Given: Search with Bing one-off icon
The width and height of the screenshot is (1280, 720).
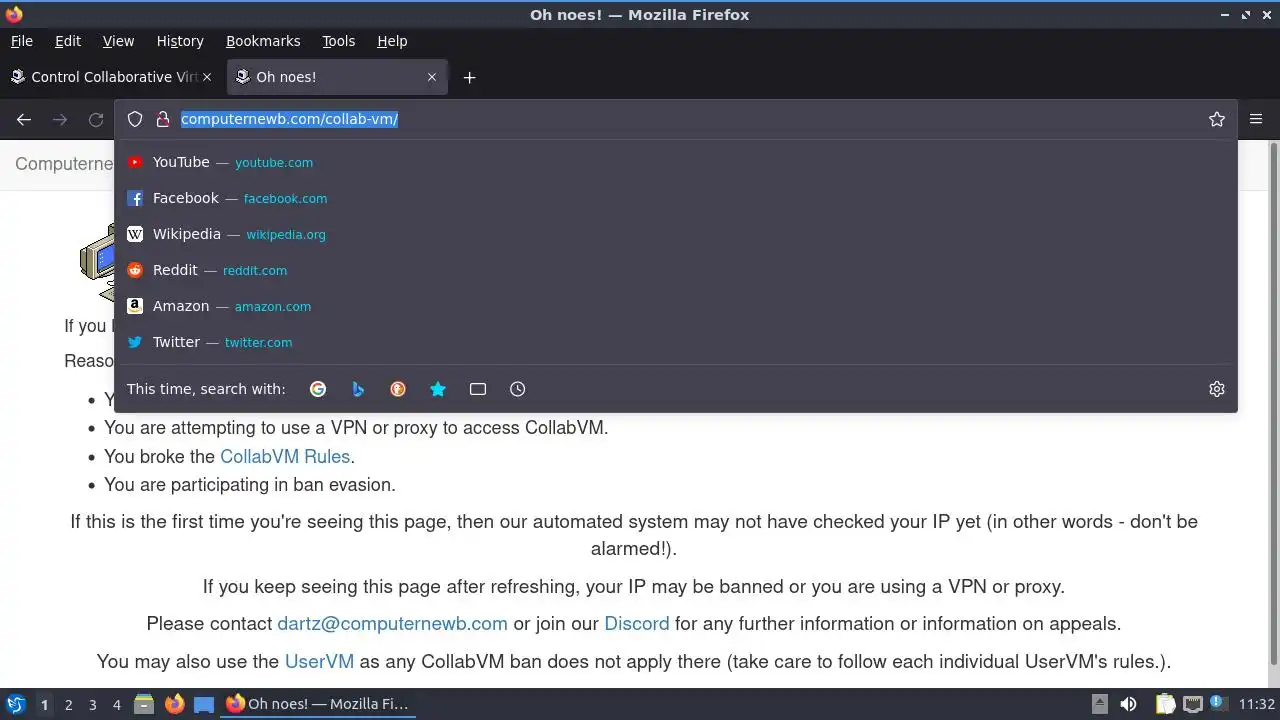Looking at the screenshot, I should pos(358,389).
